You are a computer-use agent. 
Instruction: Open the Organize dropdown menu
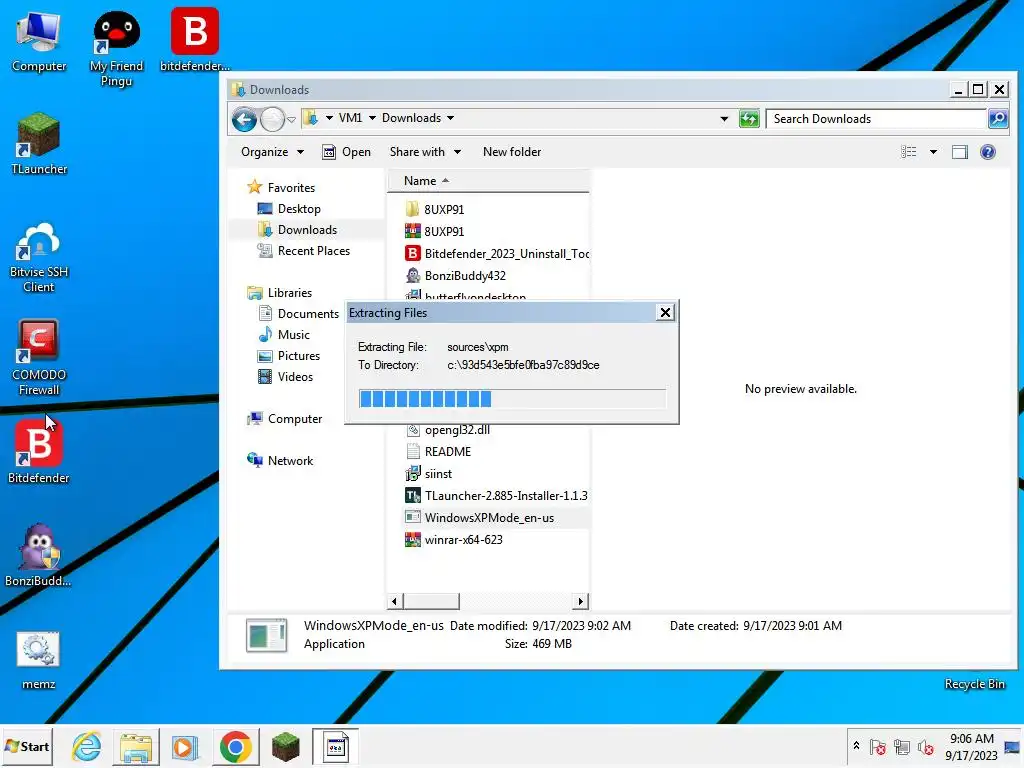click(x=272, y=152)
